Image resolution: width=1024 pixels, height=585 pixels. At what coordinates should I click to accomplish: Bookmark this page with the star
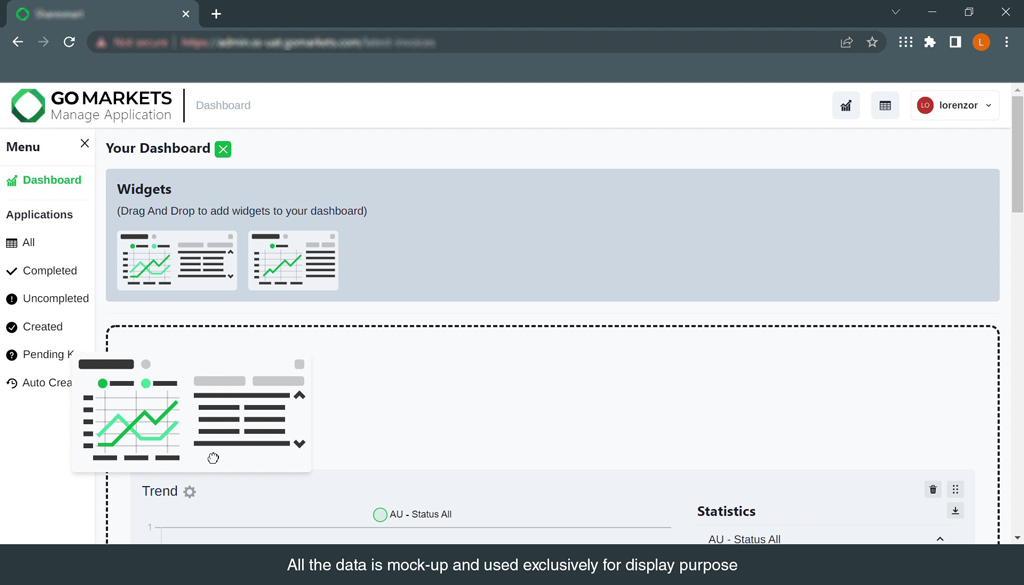872,42
